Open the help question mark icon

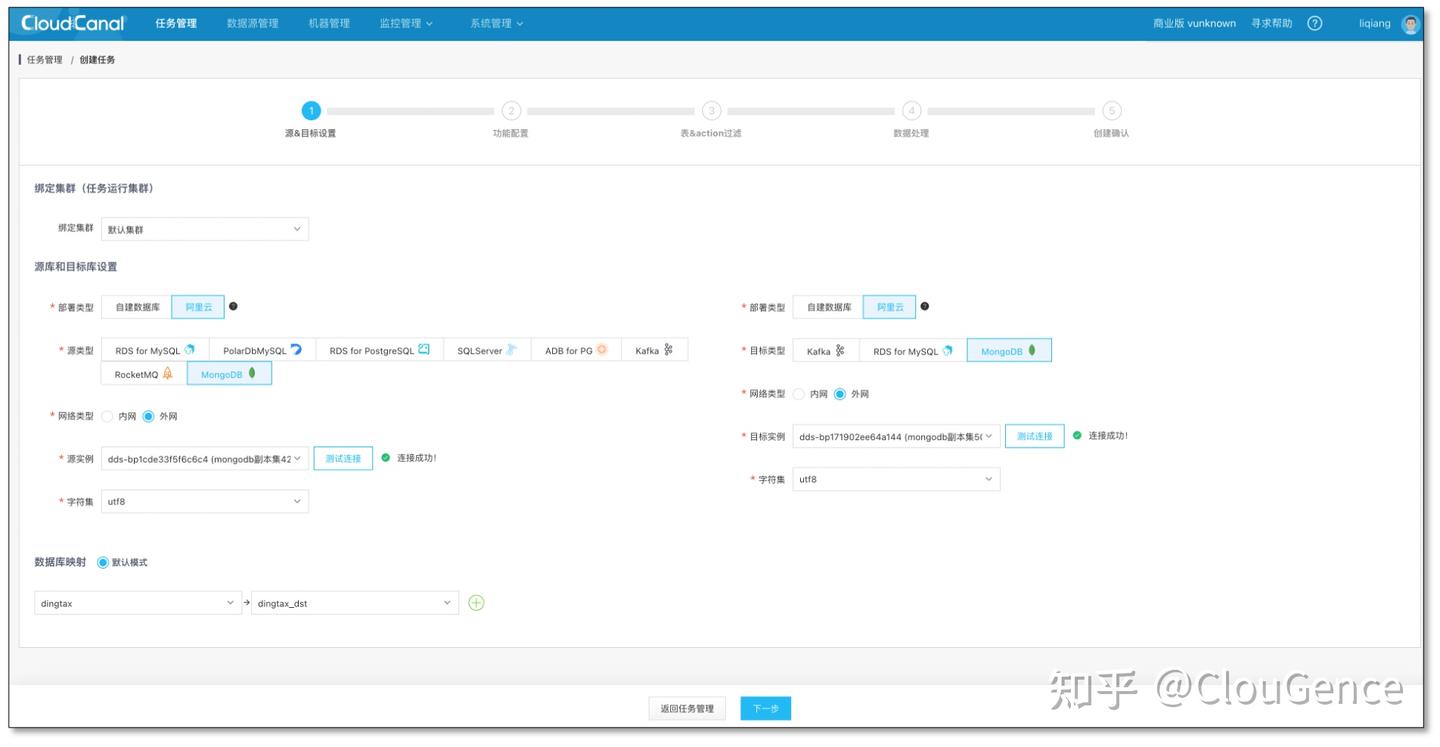[1314, 22]
